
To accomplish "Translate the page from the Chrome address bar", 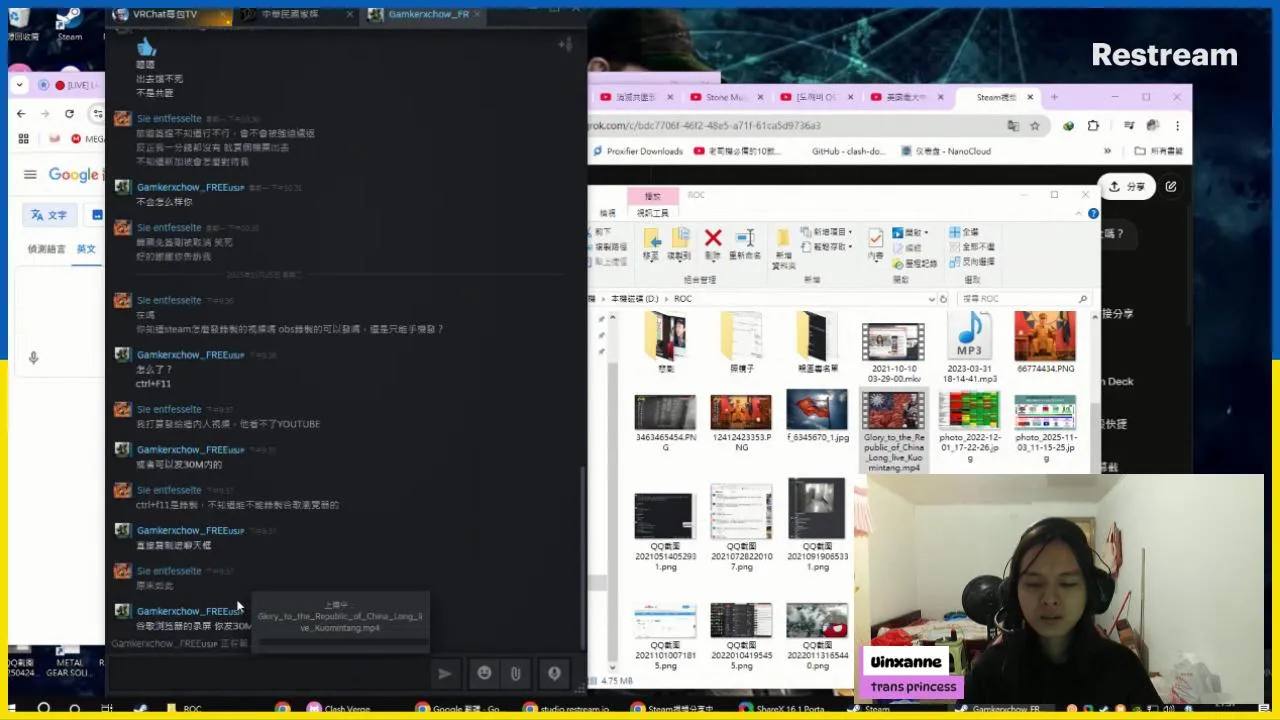I will tap(1013, 126).
